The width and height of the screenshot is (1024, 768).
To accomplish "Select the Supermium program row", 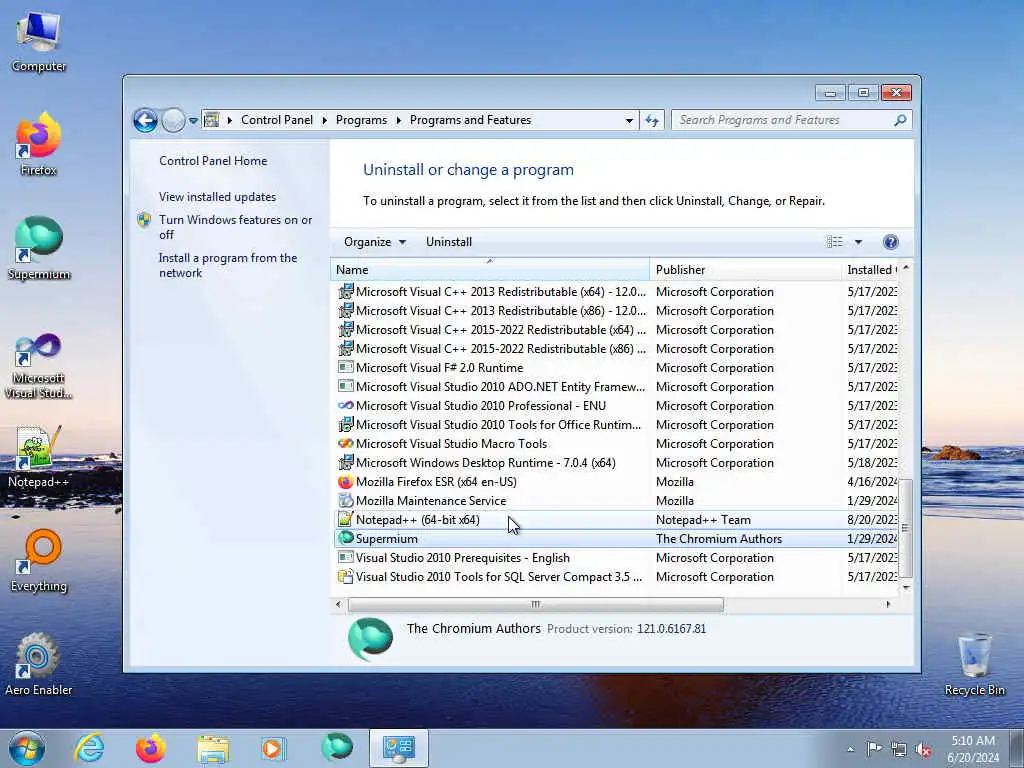I will point(615,539).
